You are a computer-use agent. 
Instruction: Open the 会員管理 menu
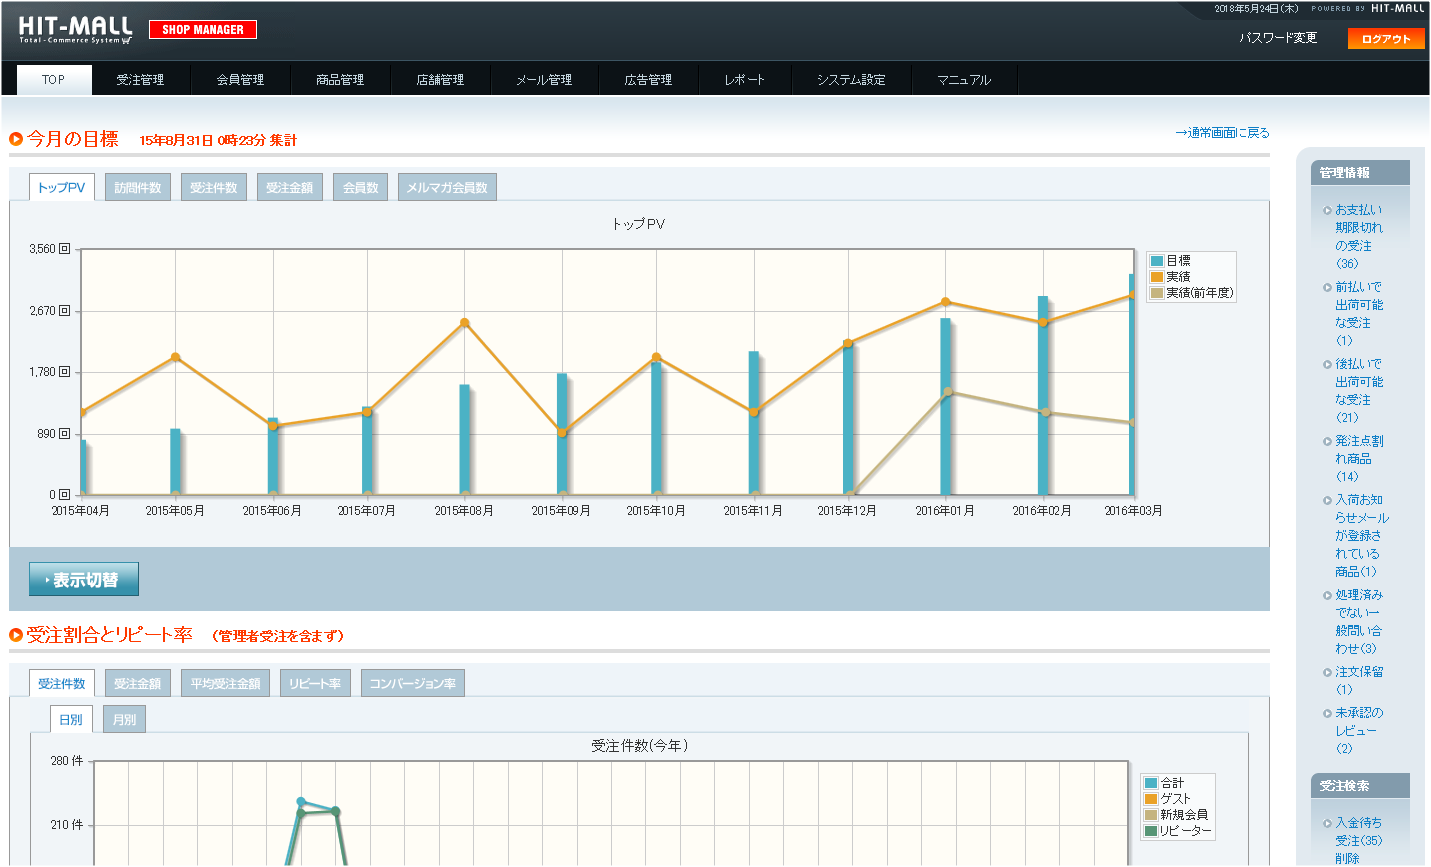tap(241, 80)
